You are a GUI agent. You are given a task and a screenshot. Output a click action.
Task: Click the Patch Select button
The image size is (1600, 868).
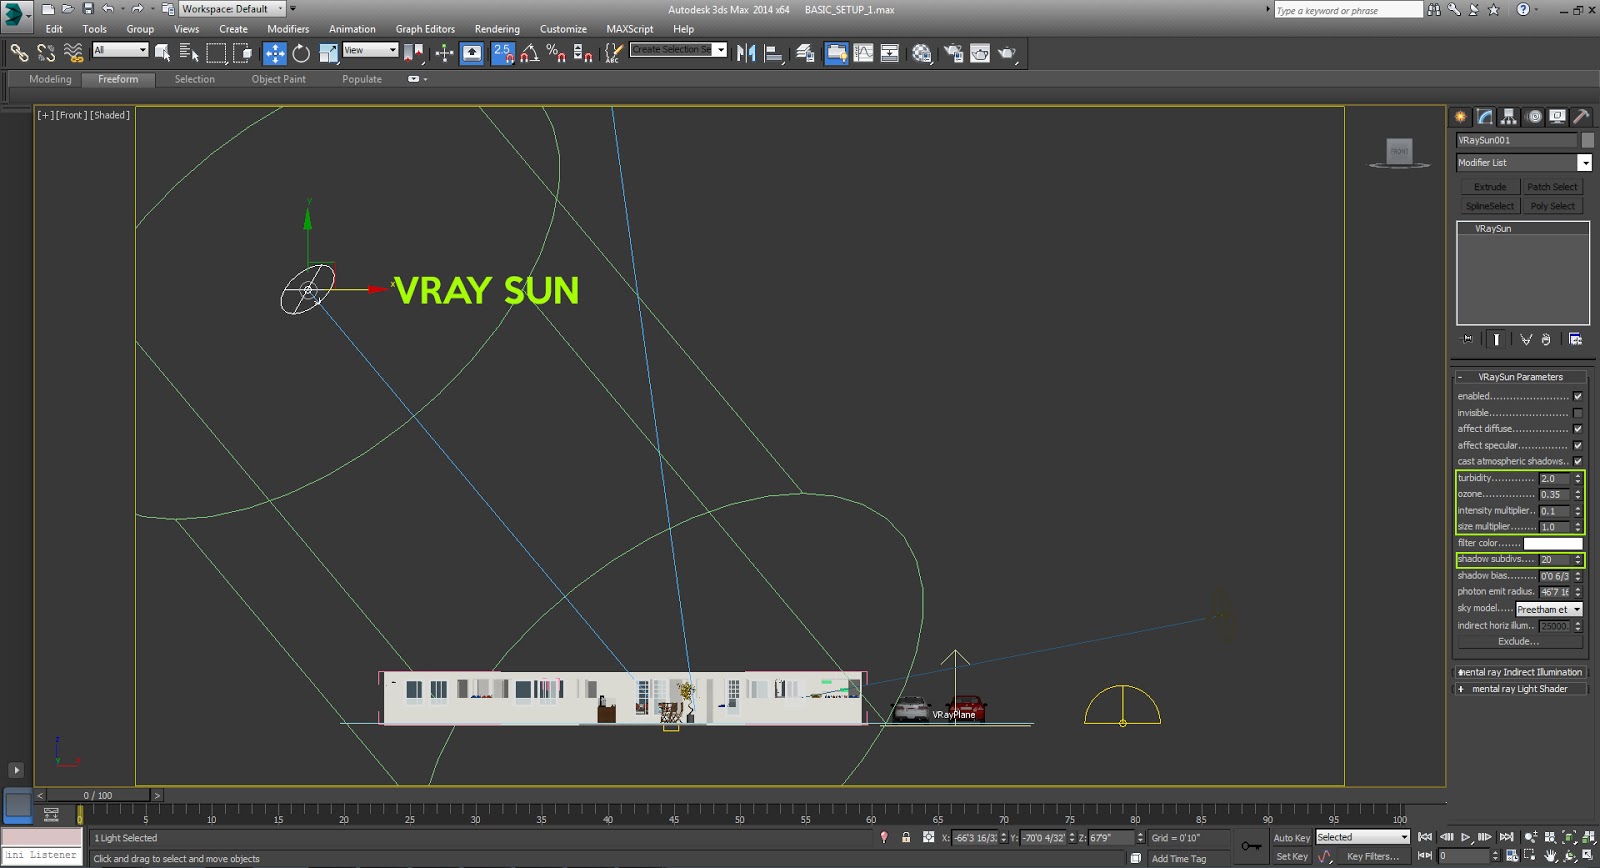coord(1552,187)
